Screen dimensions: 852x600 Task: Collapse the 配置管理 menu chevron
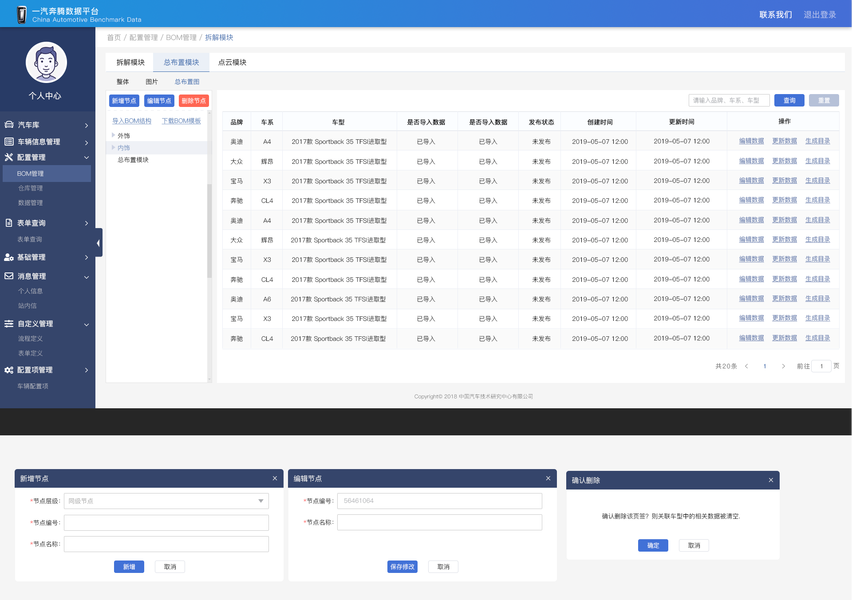click(86, 158)
